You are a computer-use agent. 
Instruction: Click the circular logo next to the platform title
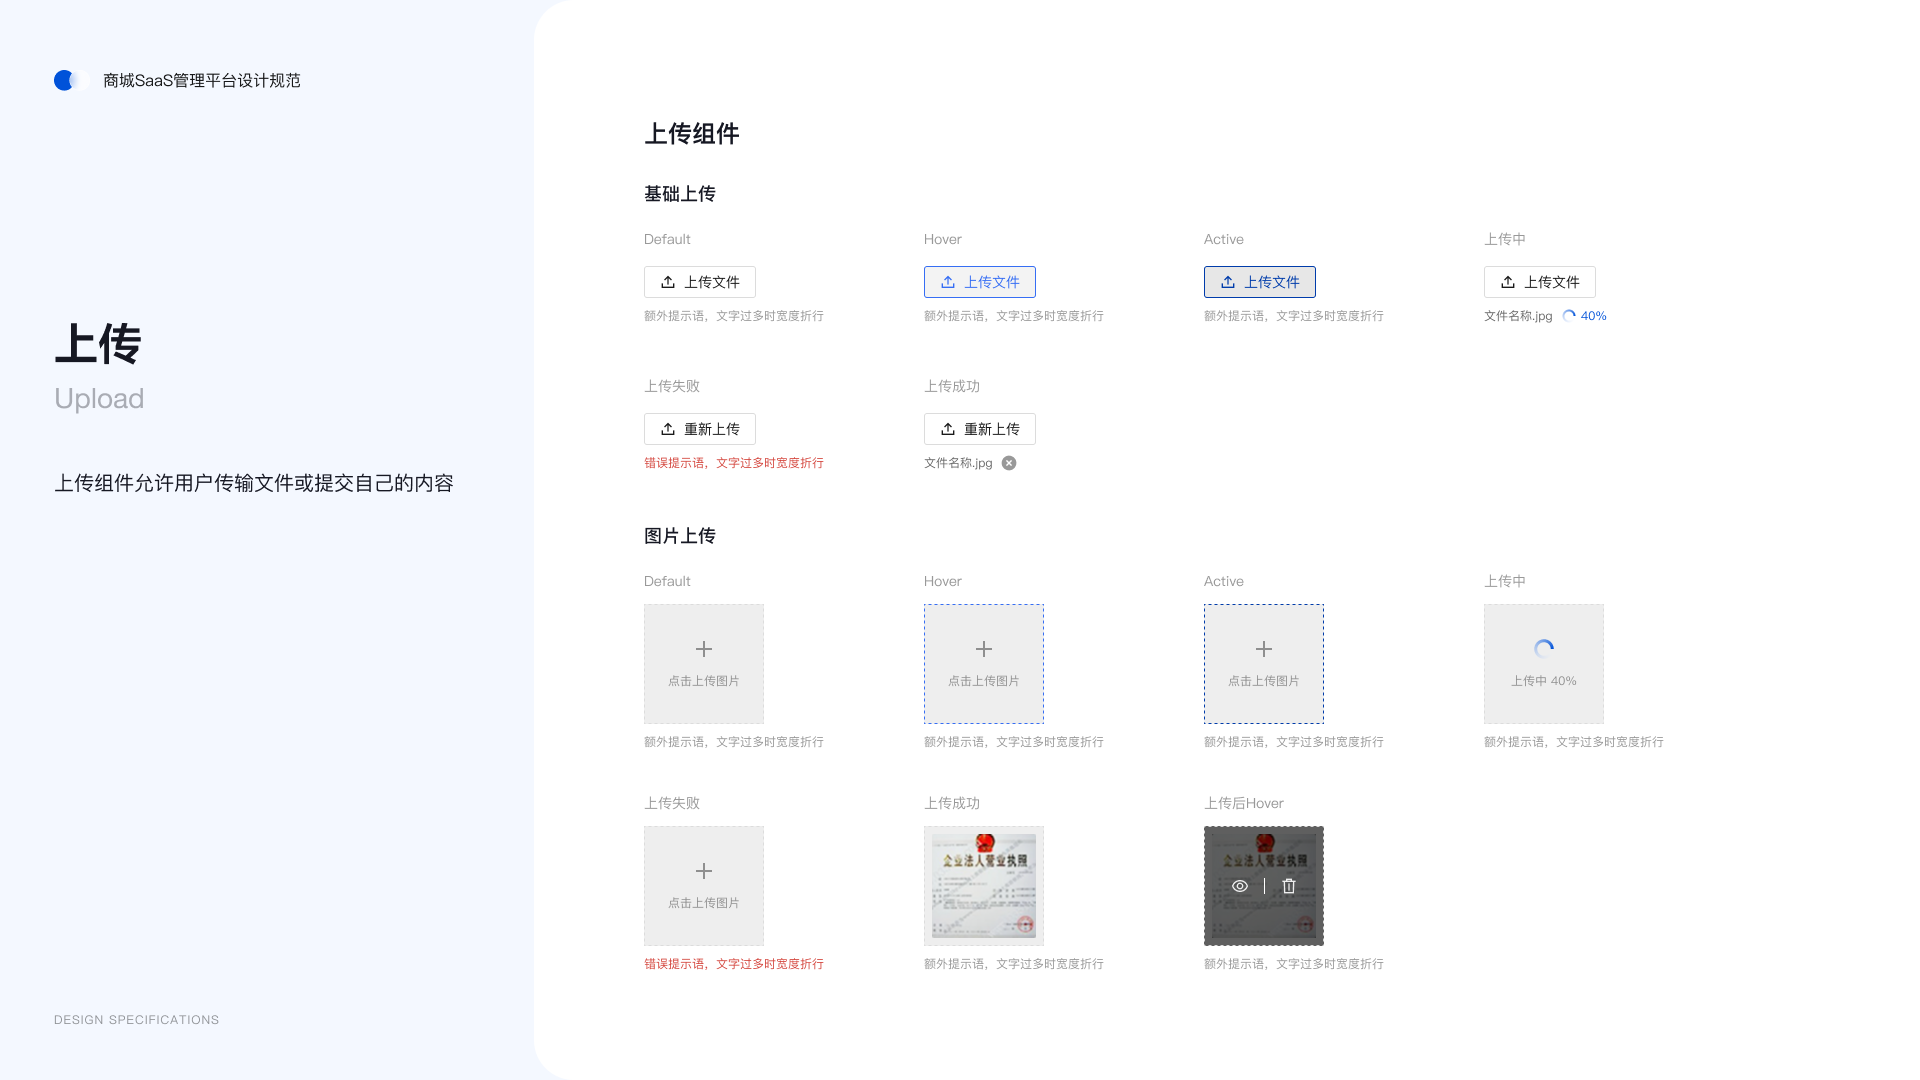click(68, 80)
